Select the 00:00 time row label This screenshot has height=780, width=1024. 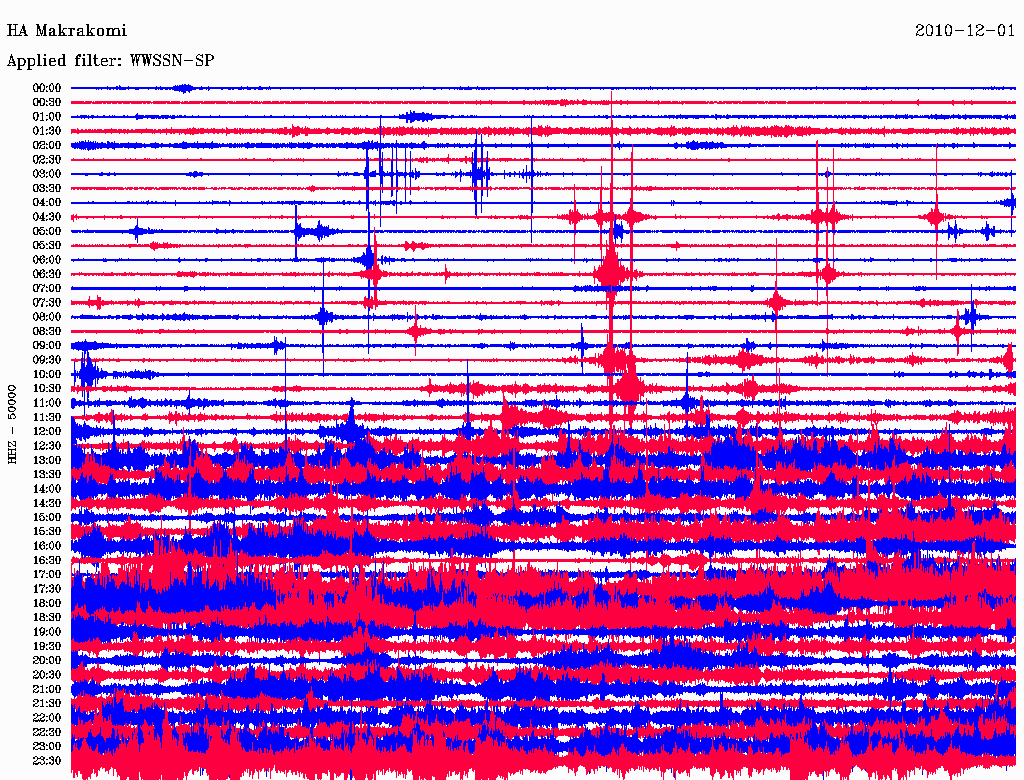point(47,88)
